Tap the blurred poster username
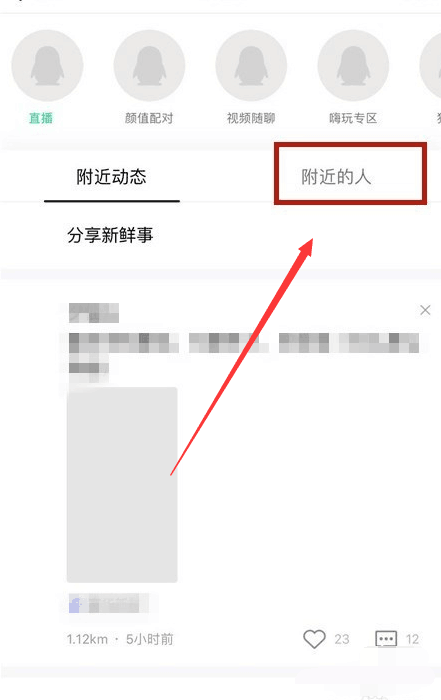 (94, 312)
